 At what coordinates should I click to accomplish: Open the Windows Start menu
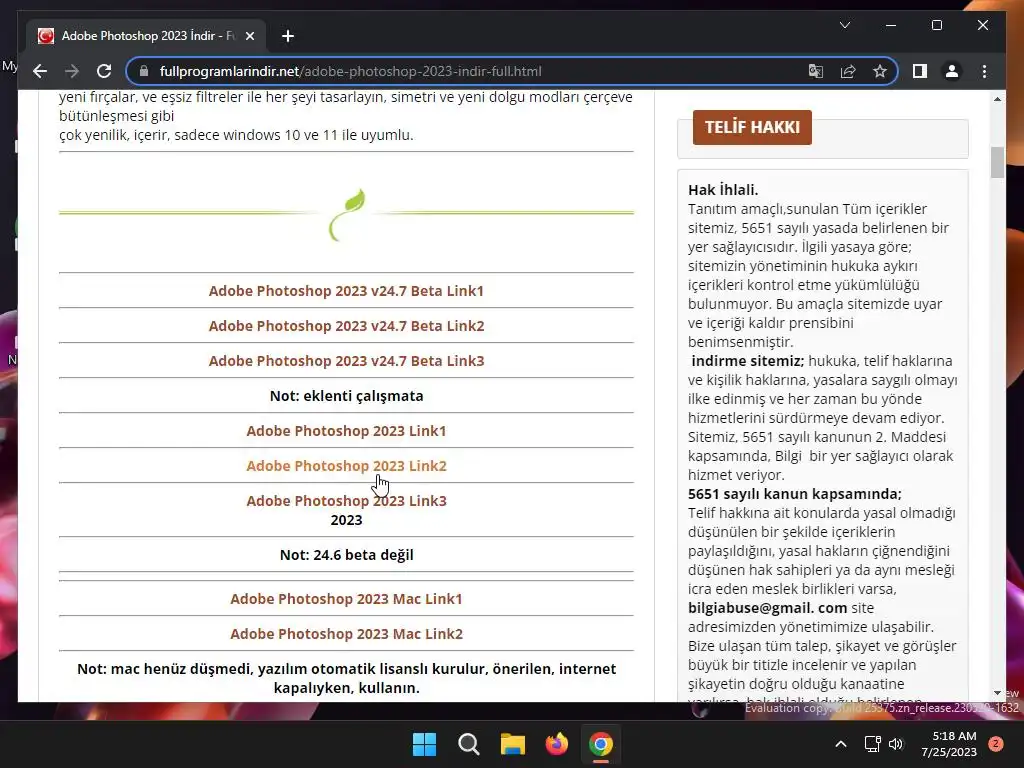pos(424,744)
